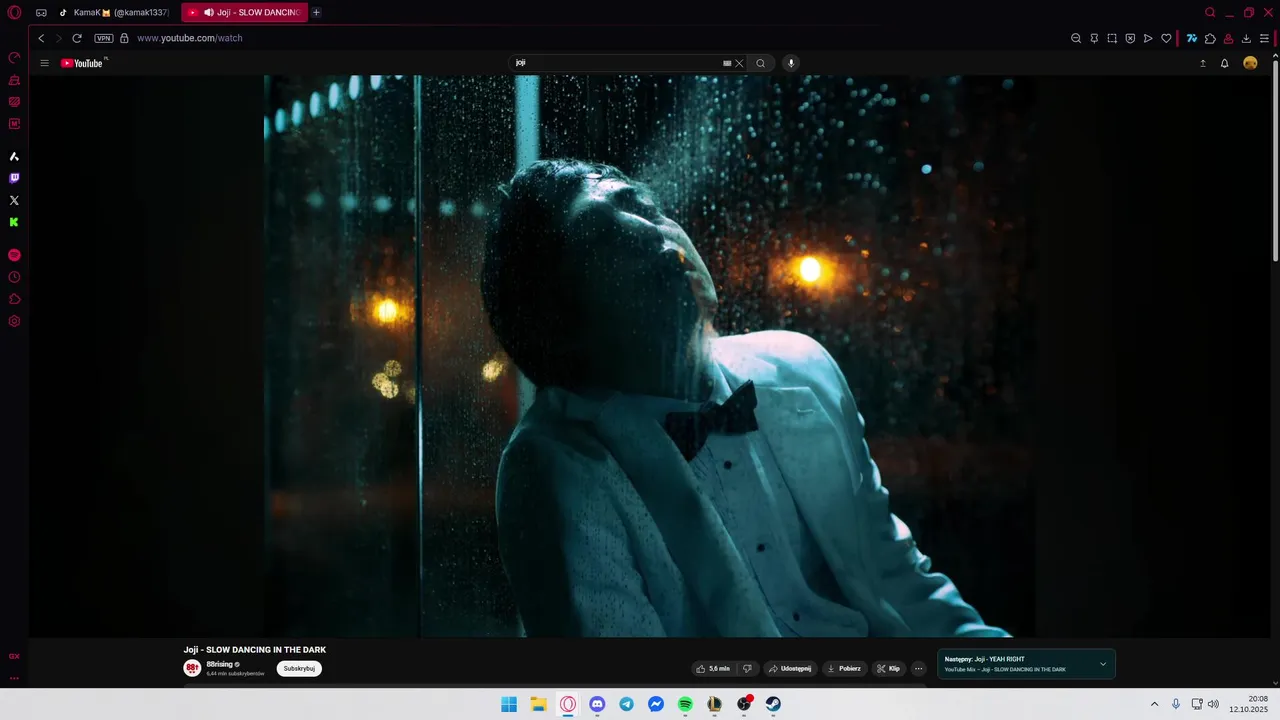This screenshot has height=720, width=1280.
Task: Dislike the video with thumbs-down
Action: point(747,668)
